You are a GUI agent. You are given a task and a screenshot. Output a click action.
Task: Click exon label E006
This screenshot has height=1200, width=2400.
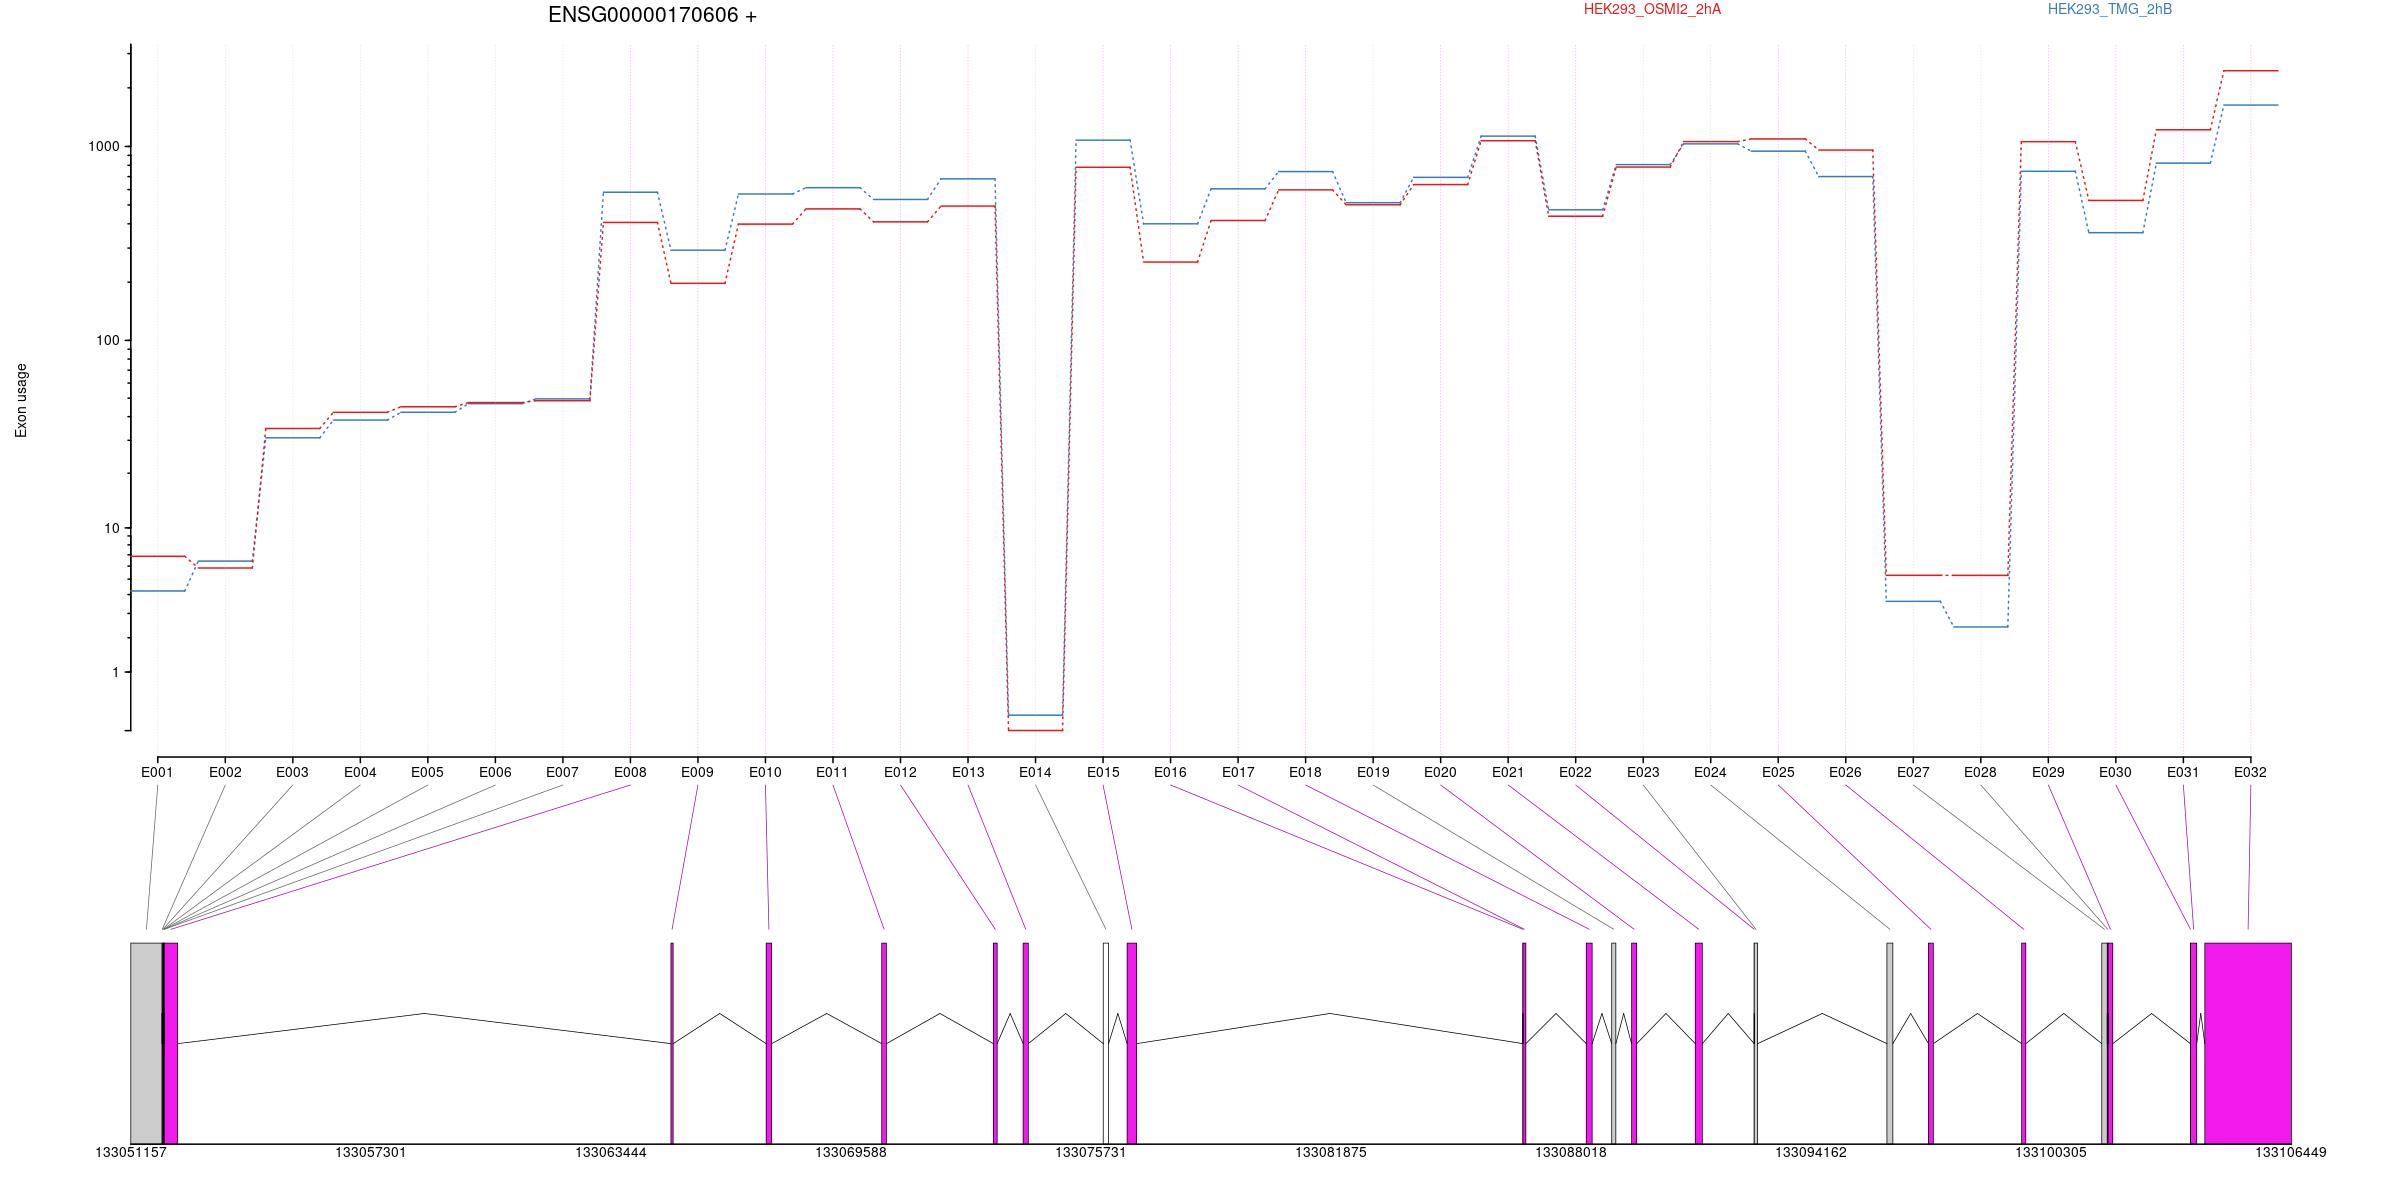[x=495, y=772]
